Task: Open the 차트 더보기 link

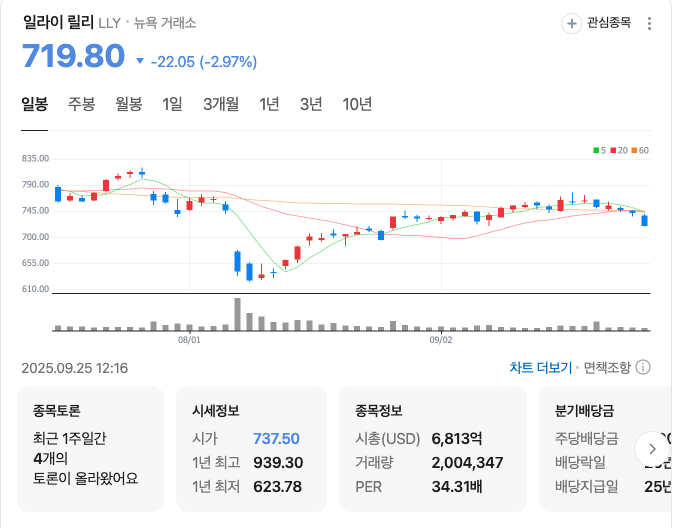Action: pos(540,368)
